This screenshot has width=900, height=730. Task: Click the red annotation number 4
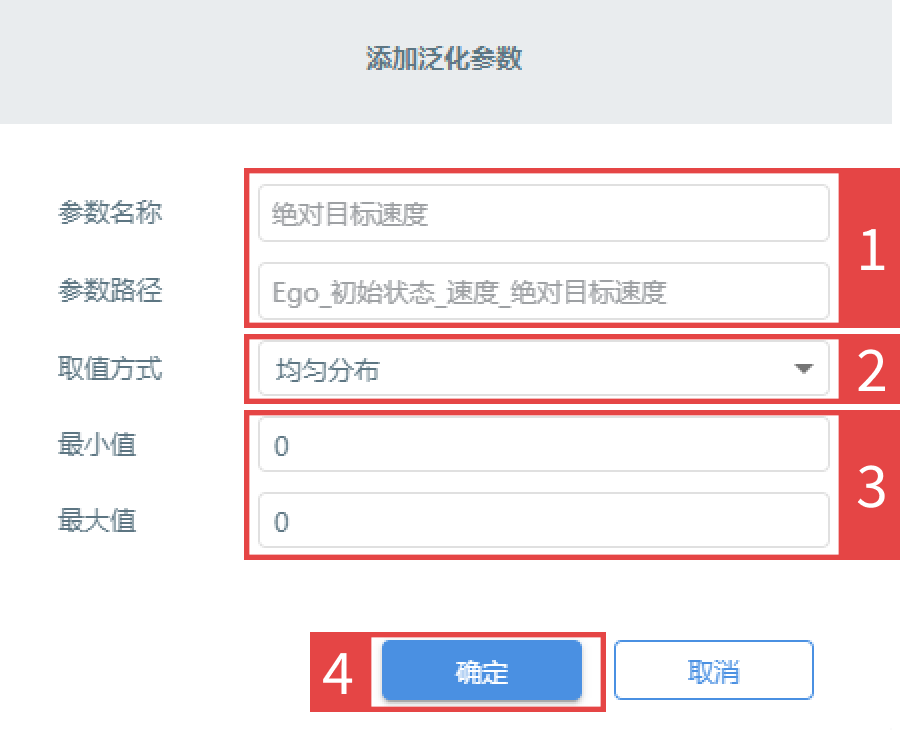coord(338,673)
